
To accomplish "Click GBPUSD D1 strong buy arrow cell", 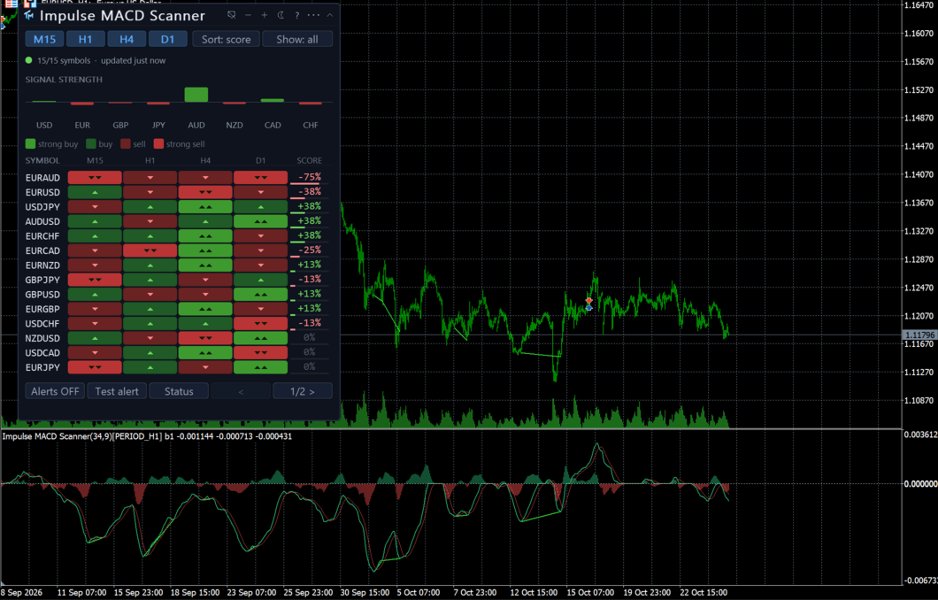I will (x=260, y=294).
